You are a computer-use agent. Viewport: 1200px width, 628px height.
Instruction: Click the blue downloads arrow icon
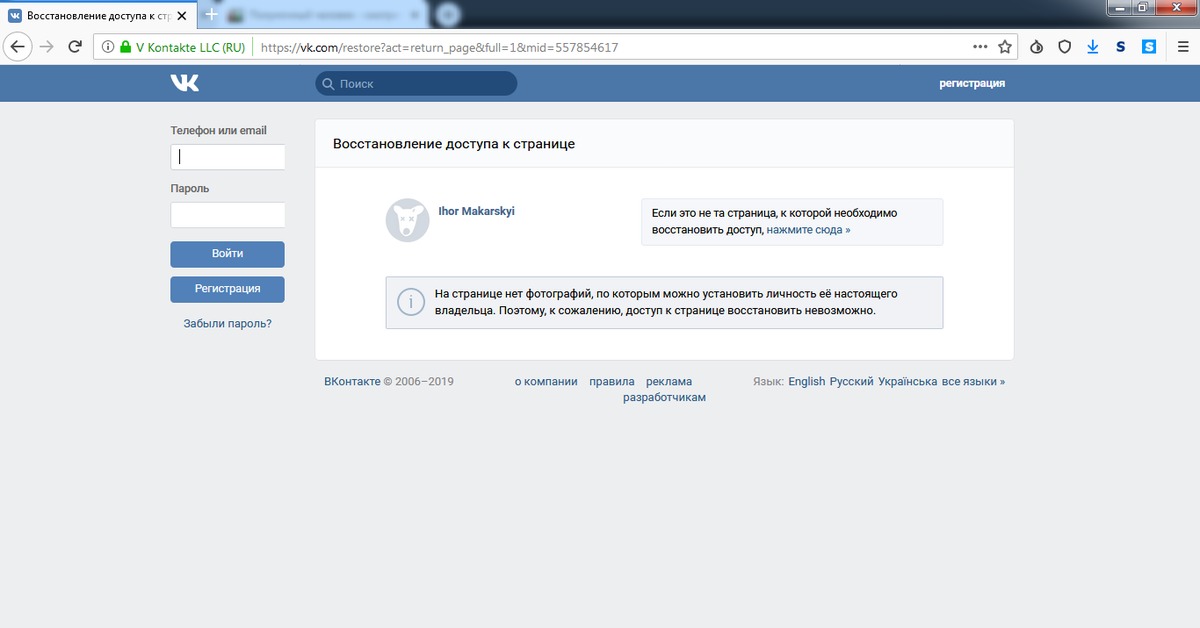[x=1092, y=46]
